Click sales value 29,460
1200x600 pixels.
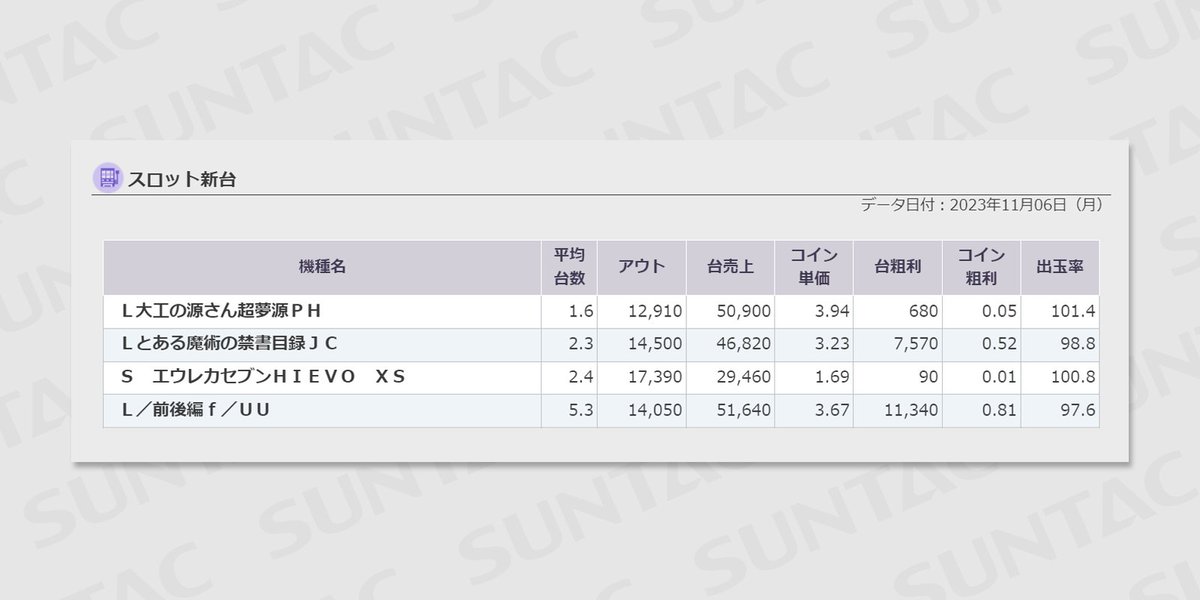pyautogui.click(x=744, y=377)
